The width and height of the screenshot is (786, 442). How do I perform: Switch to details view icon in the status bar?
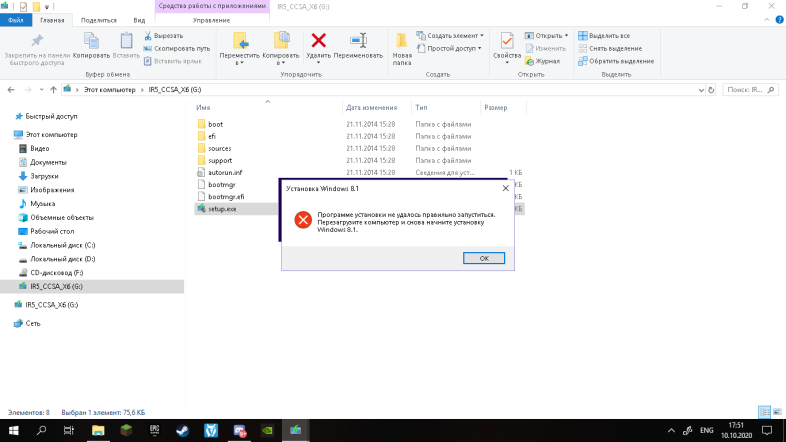tap(764, 412)
